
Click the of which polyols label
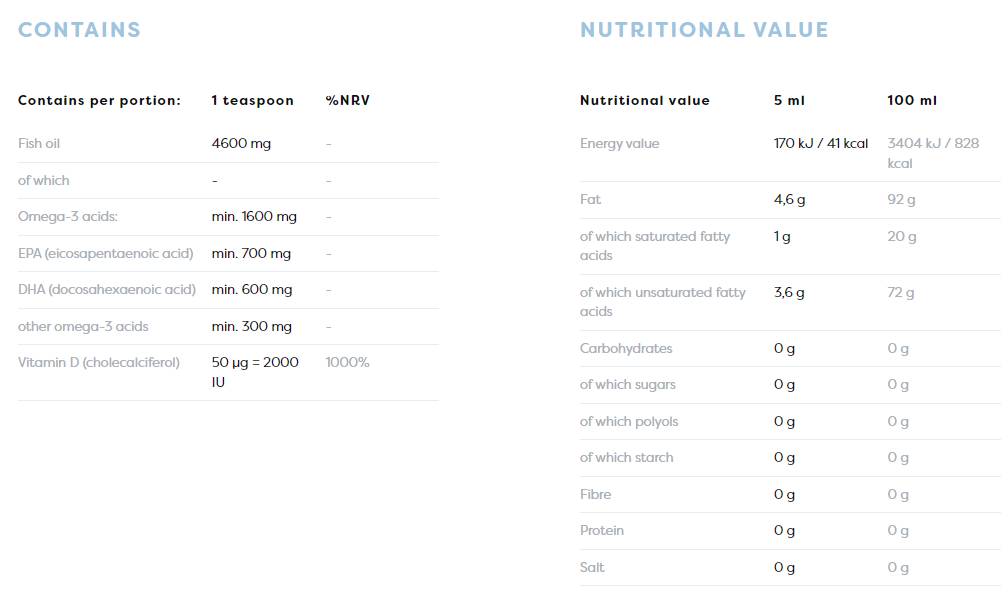629,422
